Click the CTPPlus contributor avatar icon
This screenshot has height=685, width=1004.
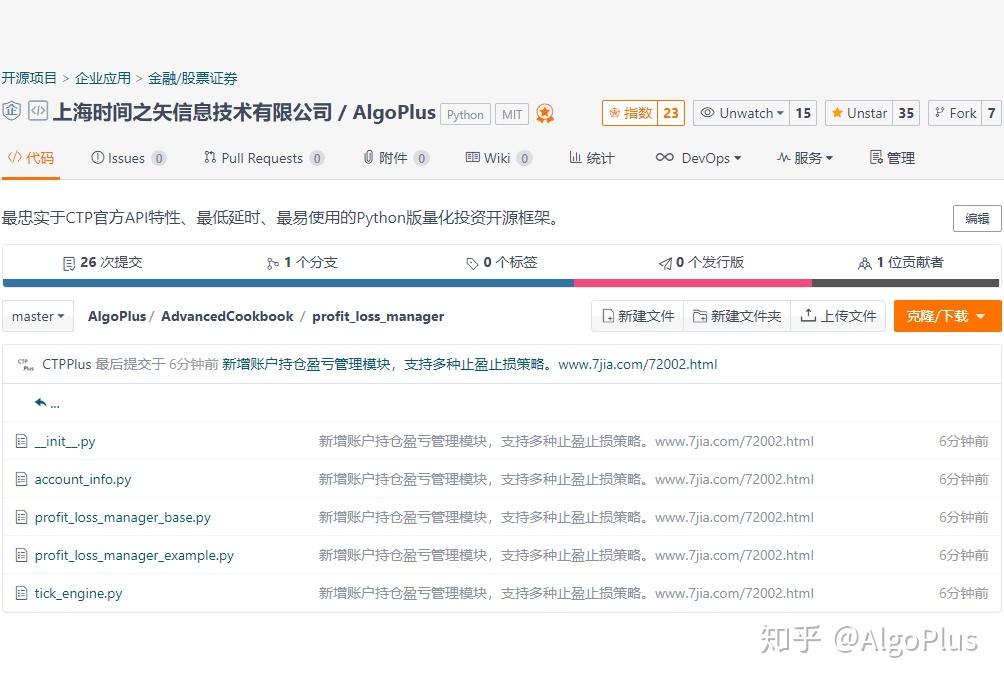[x=27, y=364]
